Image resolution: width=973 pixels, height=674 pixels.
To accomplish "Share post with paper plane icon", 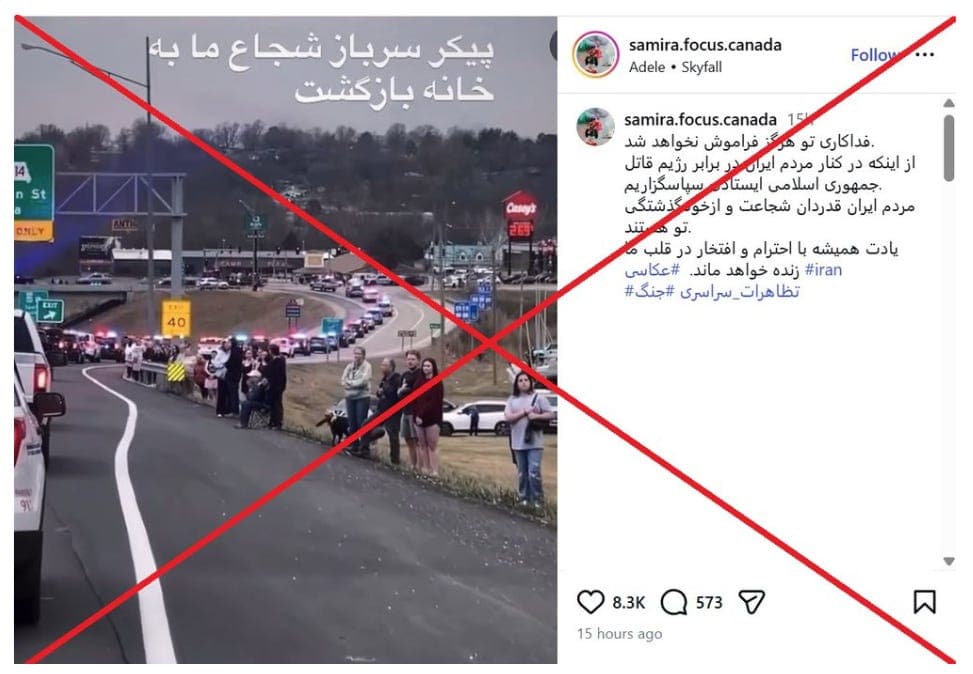I will tap(751, 601).
